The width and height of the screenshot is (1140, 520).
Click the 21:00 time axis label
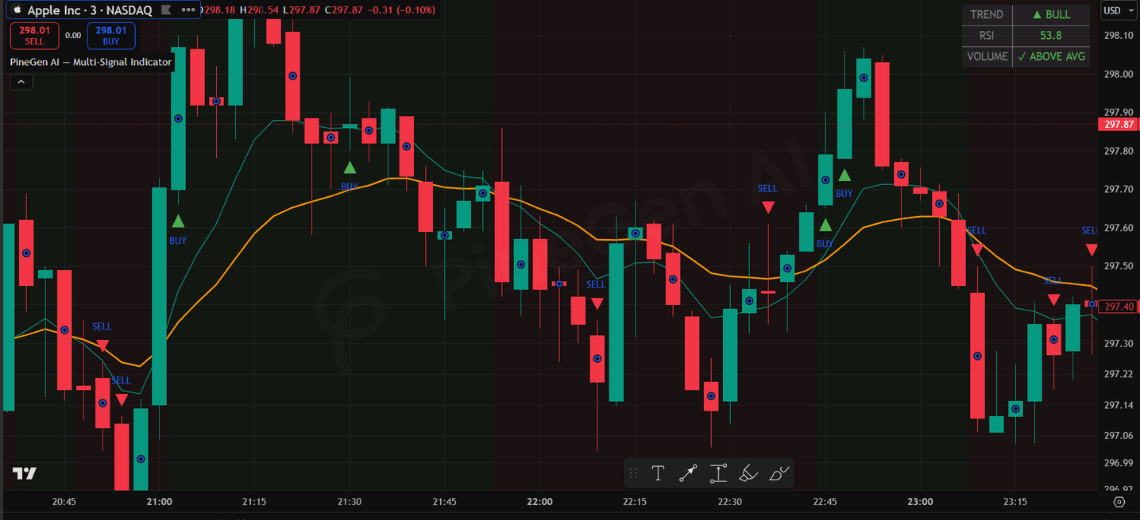click(x=158, y=502)
